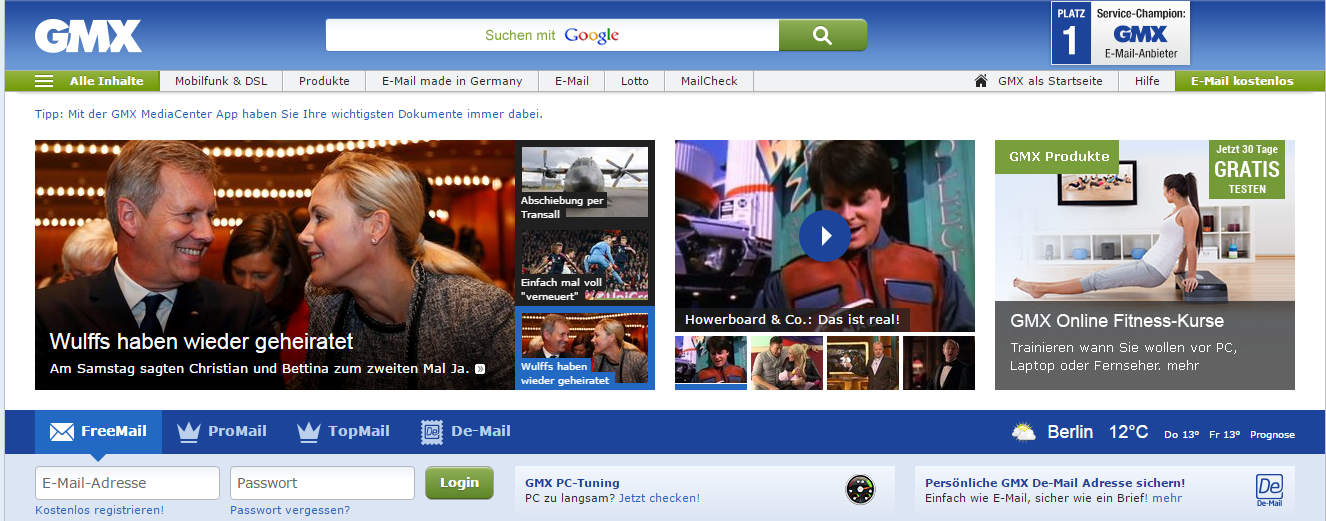Click the GMX Produkte label
The width and height of the screenshot is (1326, 521).
pos(1059,156)
